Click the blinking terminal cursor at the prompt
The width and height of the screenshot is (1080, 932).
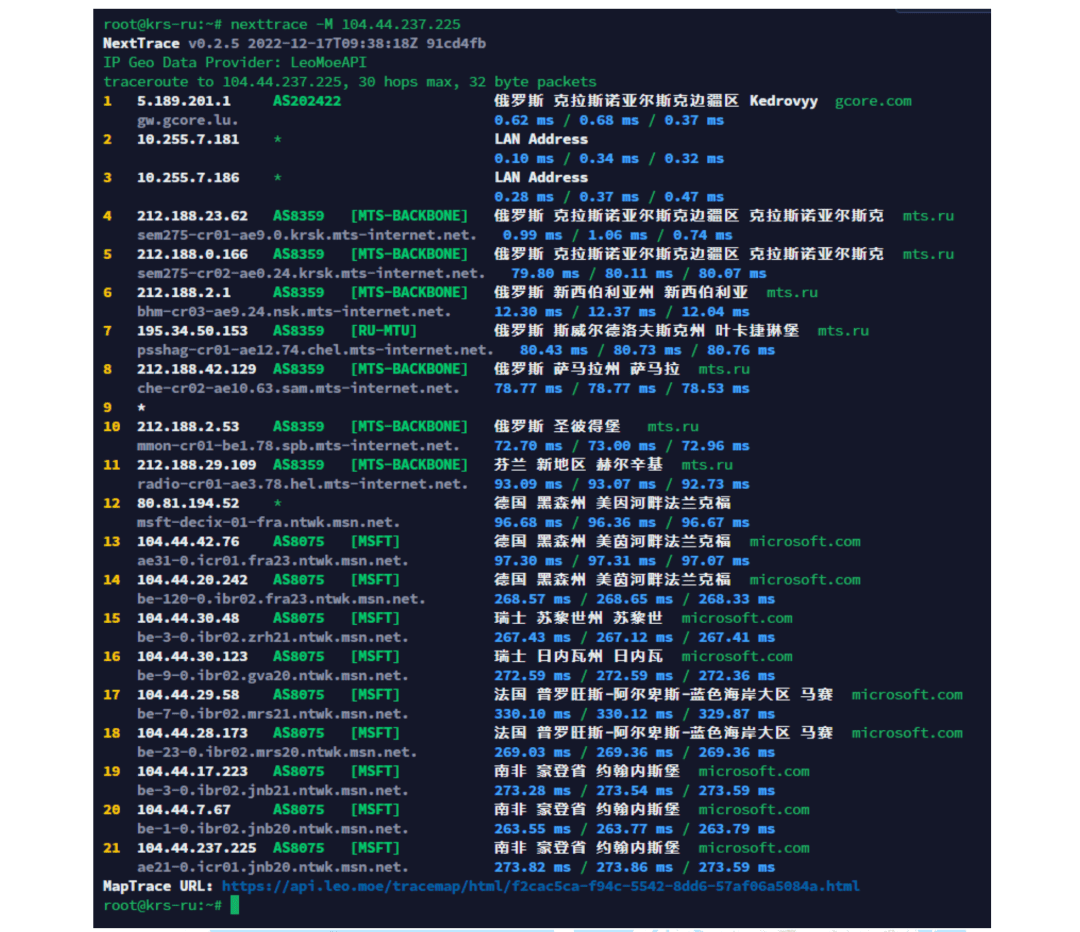pos(235,904)
